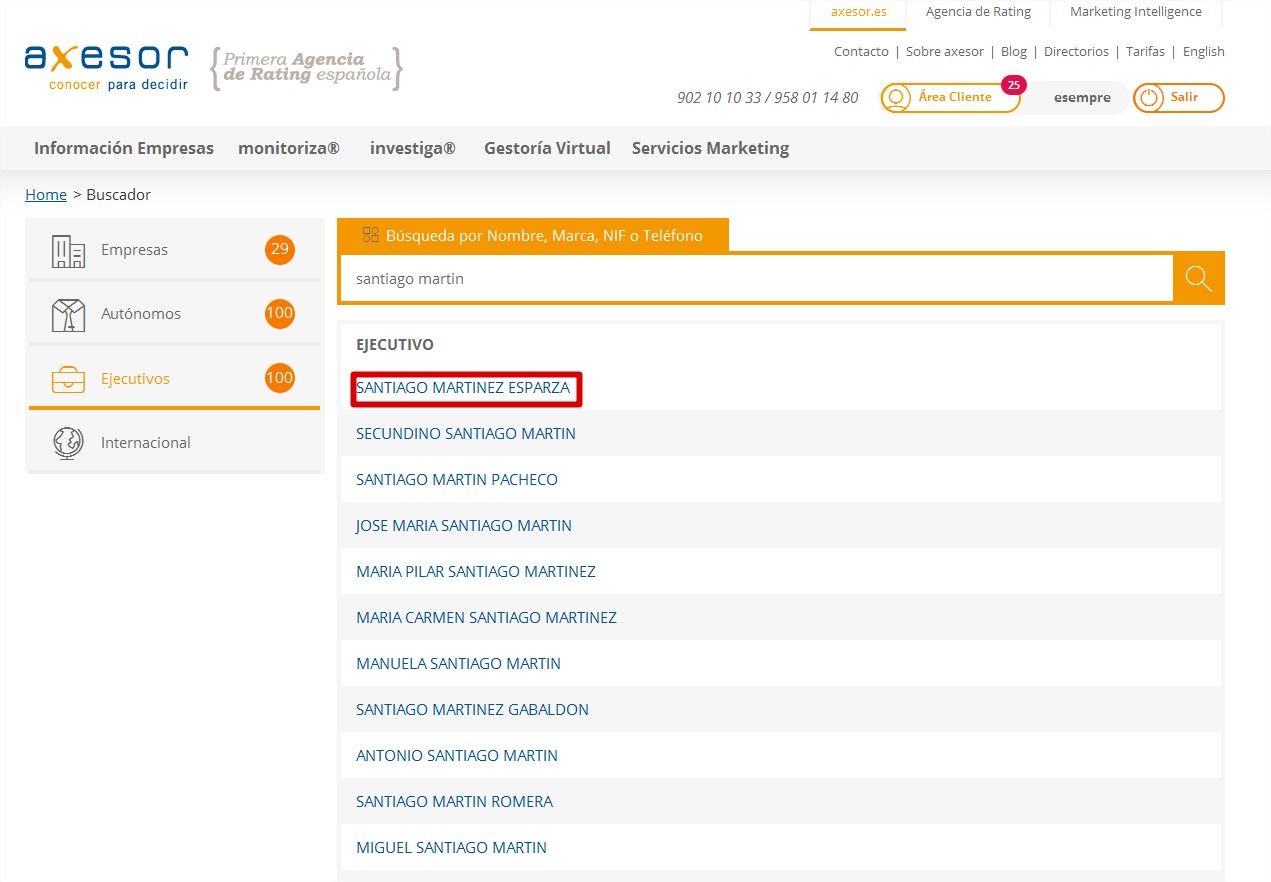The image size is (1271, 882).
Task: Open ANTONIO SANTIAGO MARTIN result
Action: point(457,756)
